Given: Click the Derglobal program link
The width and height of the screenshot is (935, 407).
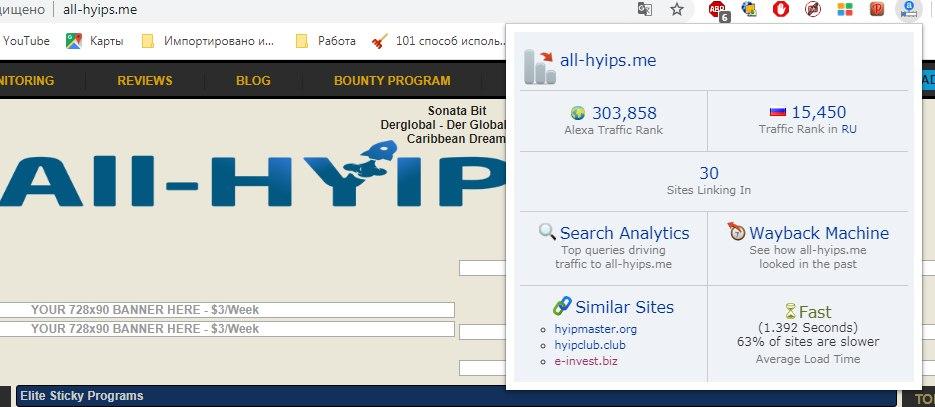Looking at the screenshot, I should tap(442, 125).
